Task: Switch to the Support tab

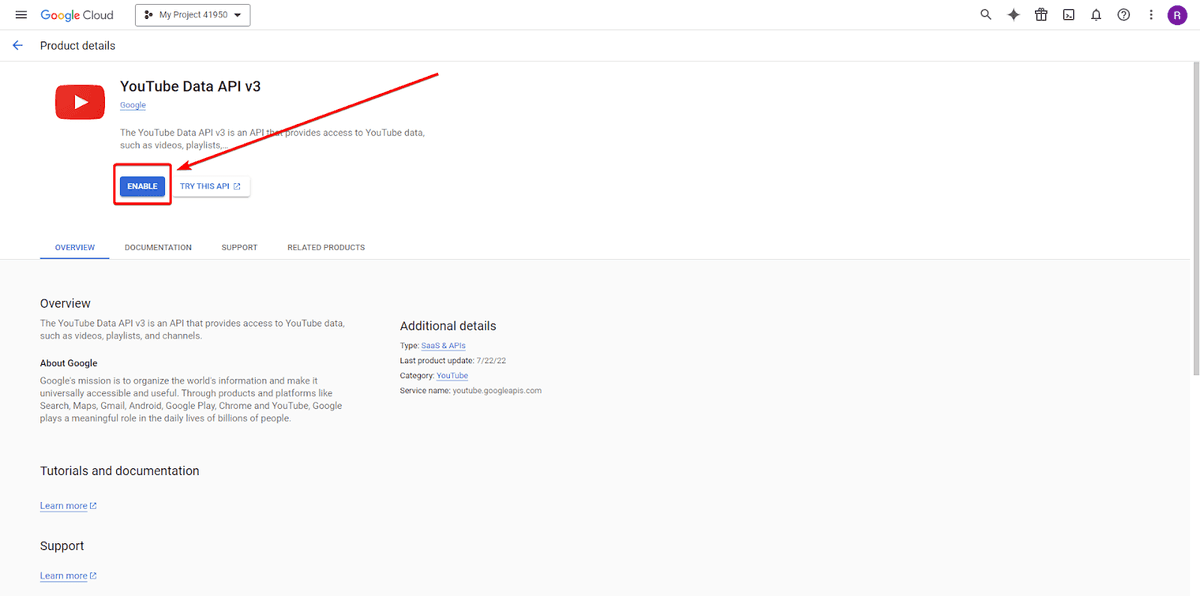Action: pyautogui.click(x=239, y=247)
